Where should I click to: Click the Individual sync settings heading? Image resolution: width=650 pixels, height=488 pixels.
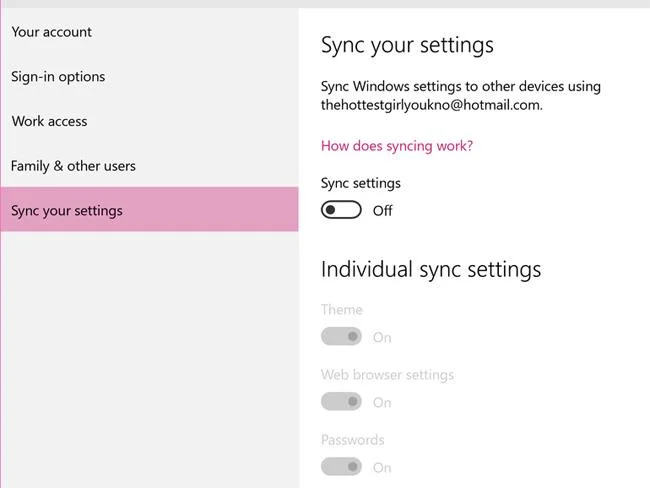[x=431, y=269]
